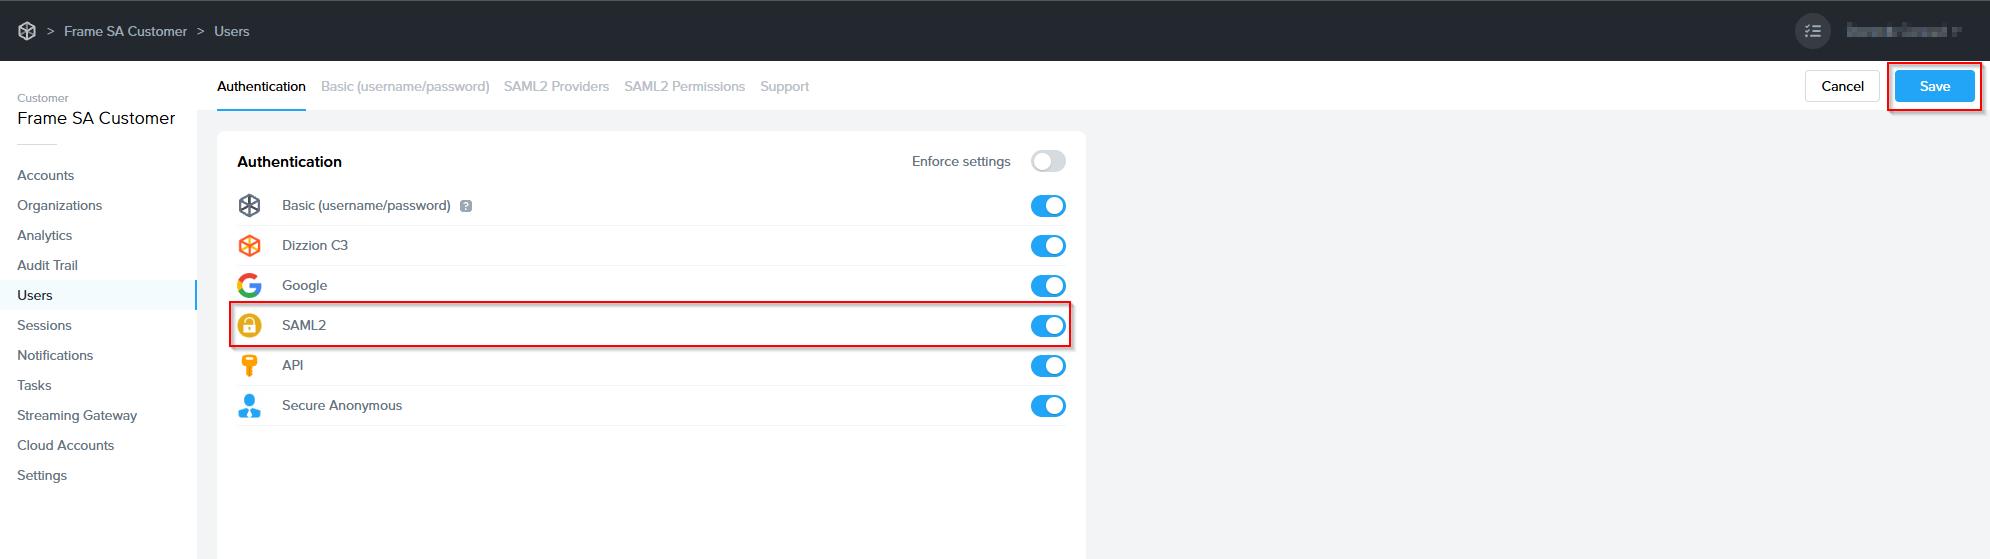The height and width of the screenshot is (559, 1990).
Task: Click the Google logo icon
Action: (249, 285)
